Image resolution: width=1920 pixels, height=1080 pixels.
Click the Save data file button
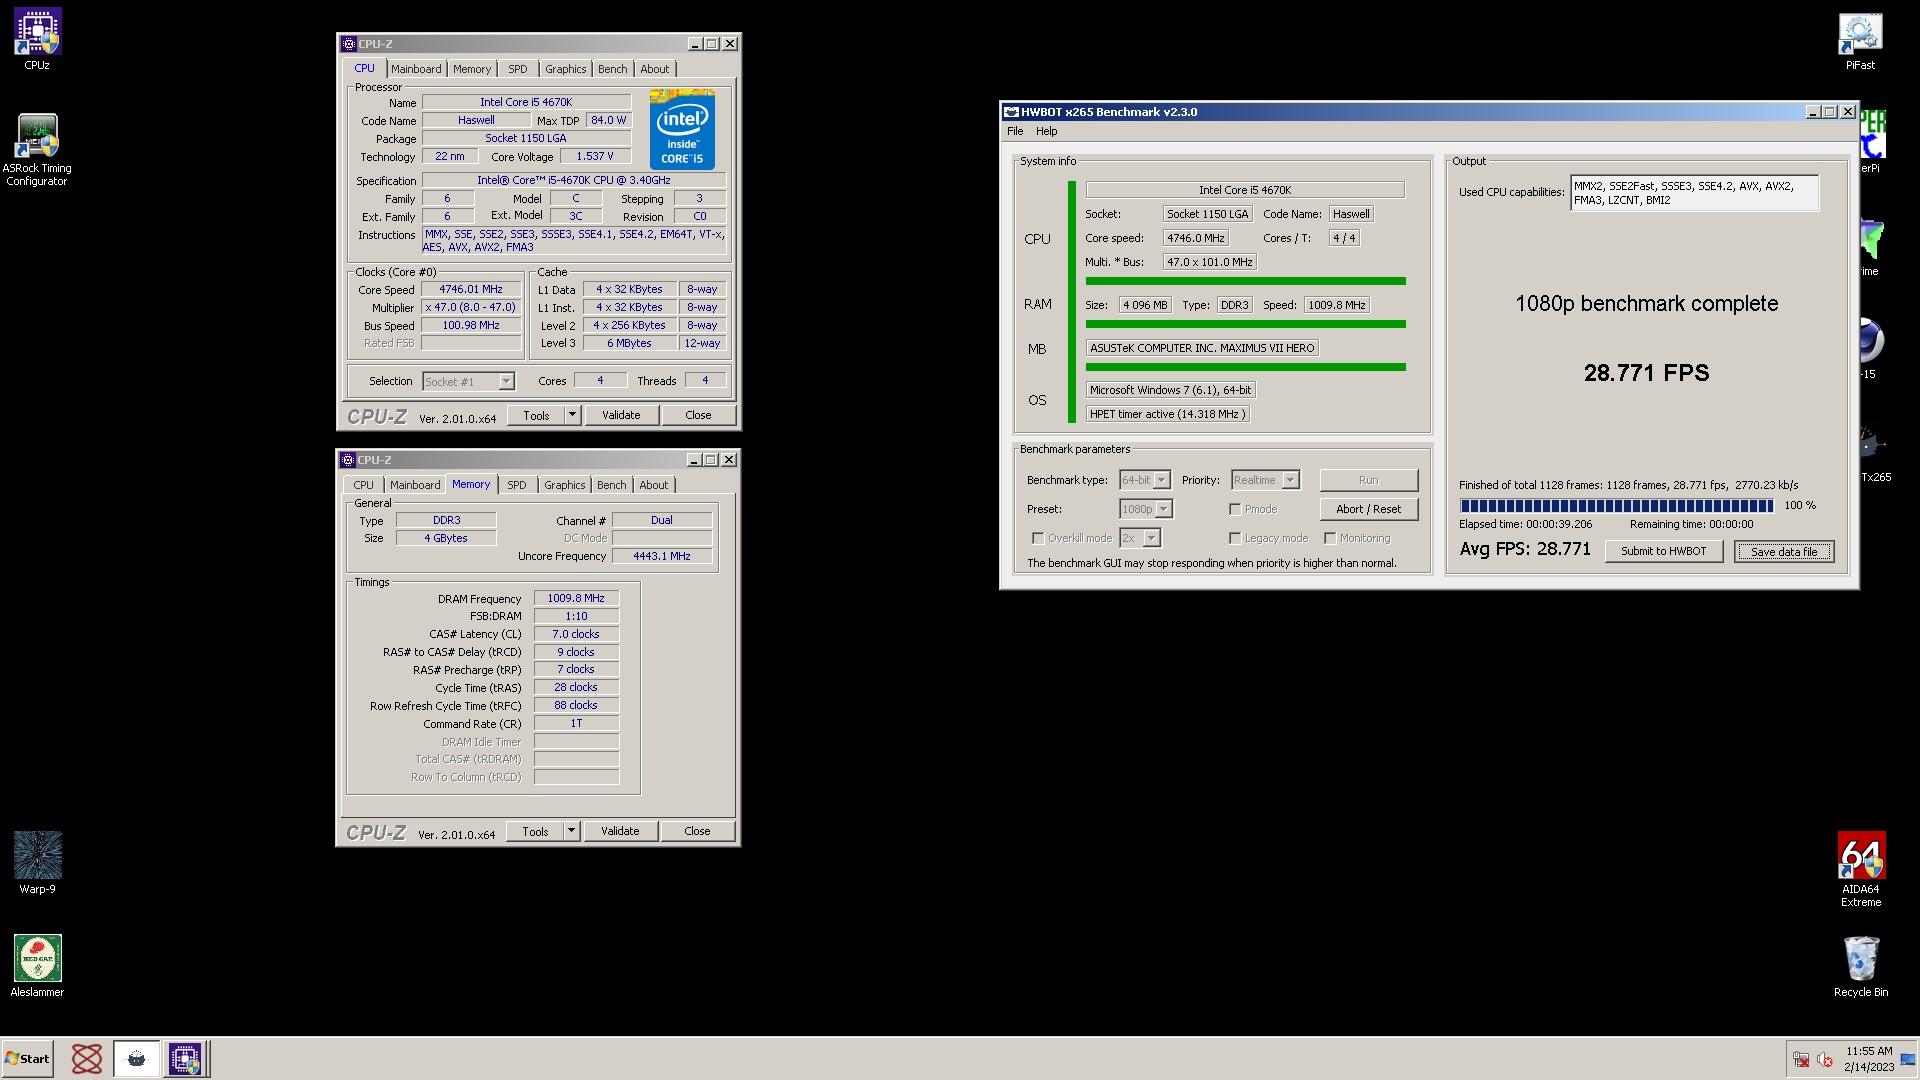pyautogui.click(x=1784, y=551)
